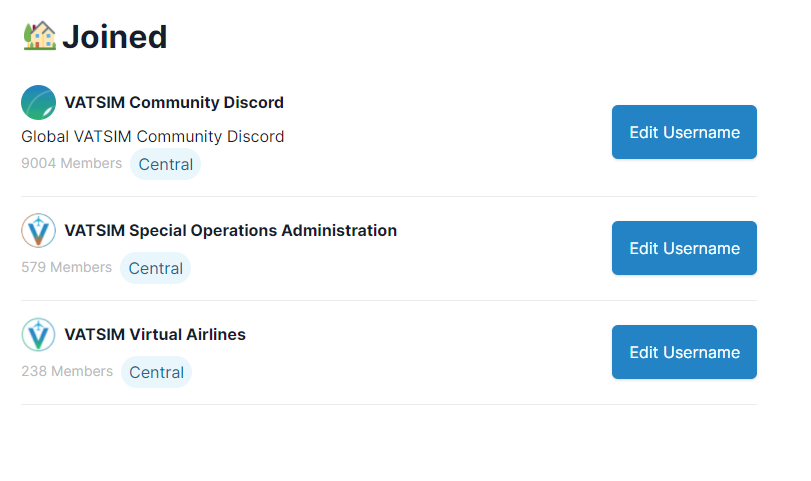Open the VATSIM Virtual Airlines title

(x=155, y=334)
